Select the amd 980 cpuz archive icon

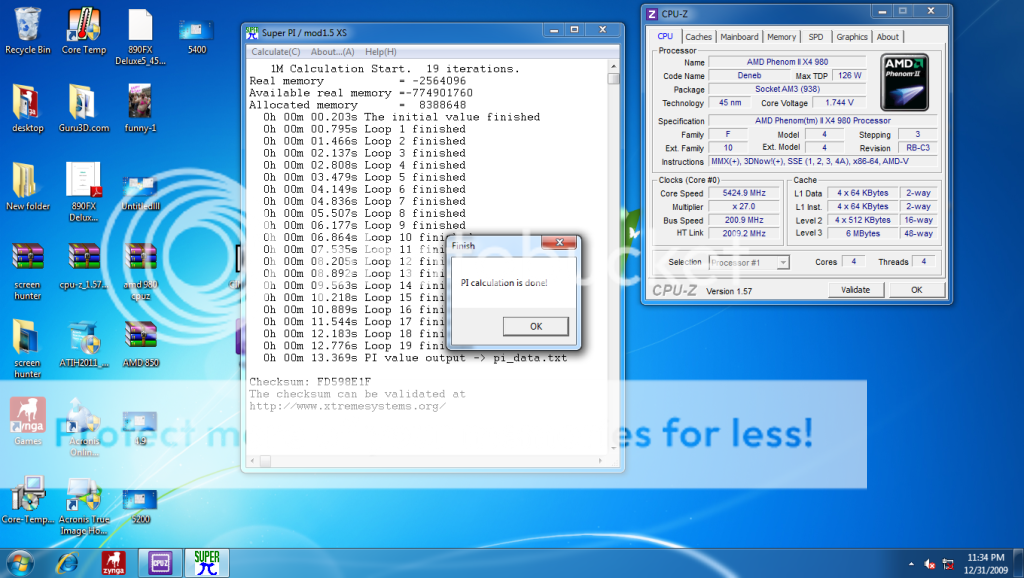(140, 271)
